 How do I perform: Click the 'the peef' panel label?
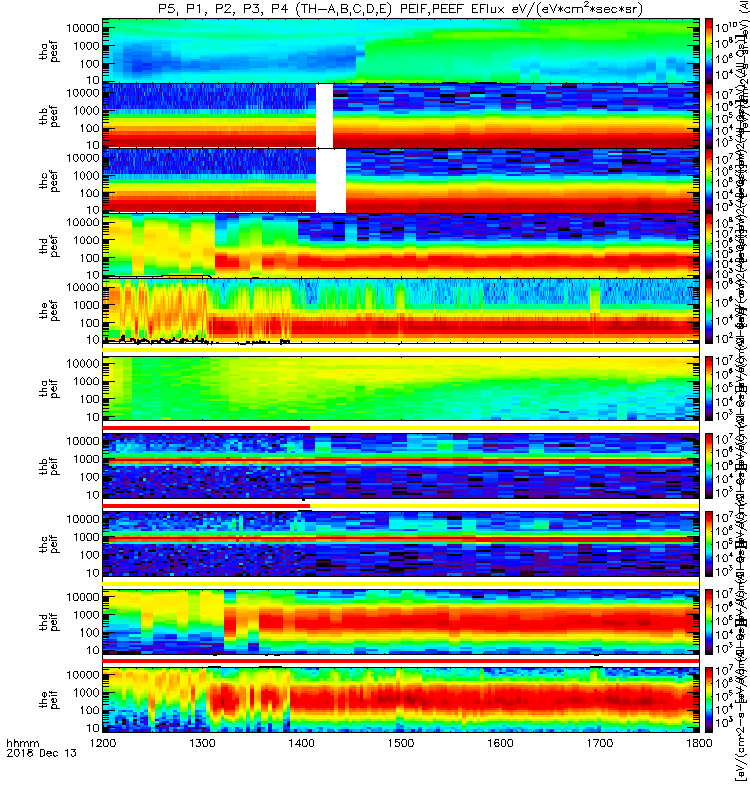pos(49,311)
